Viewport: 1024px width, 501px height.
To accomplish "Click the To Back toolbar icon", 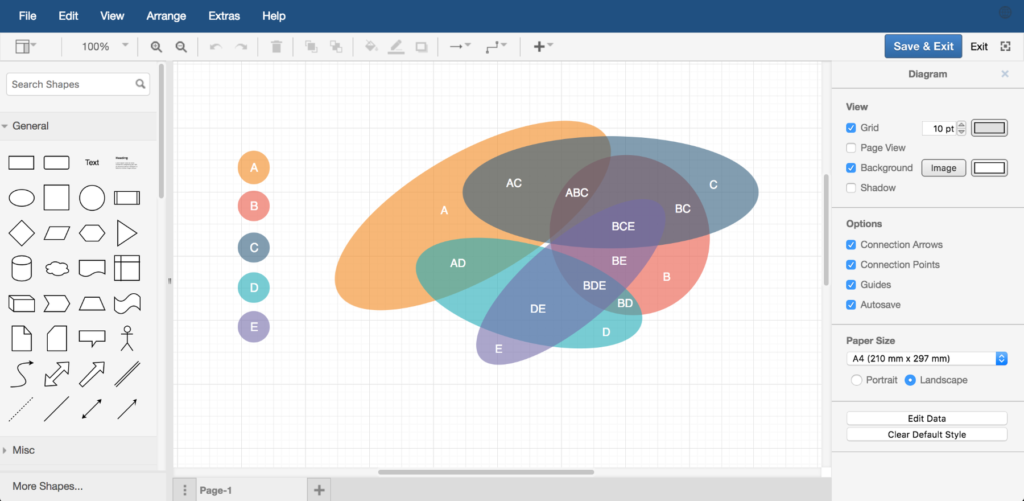I will [336, 46].
